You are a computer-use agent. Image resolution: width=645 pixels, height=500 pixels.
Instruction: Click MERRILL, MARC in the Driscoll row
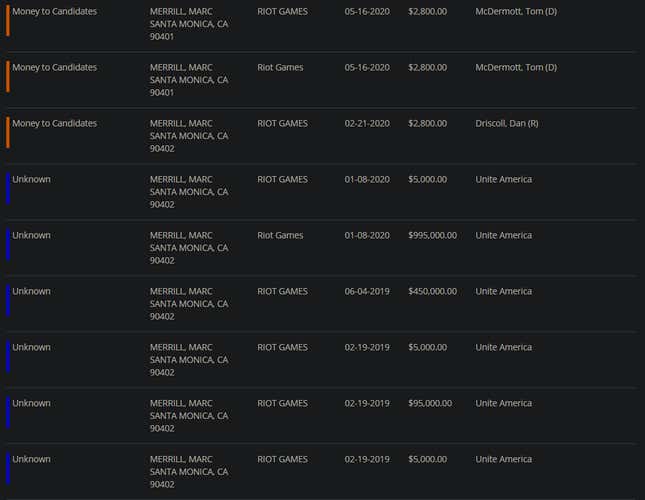(181, 123)
